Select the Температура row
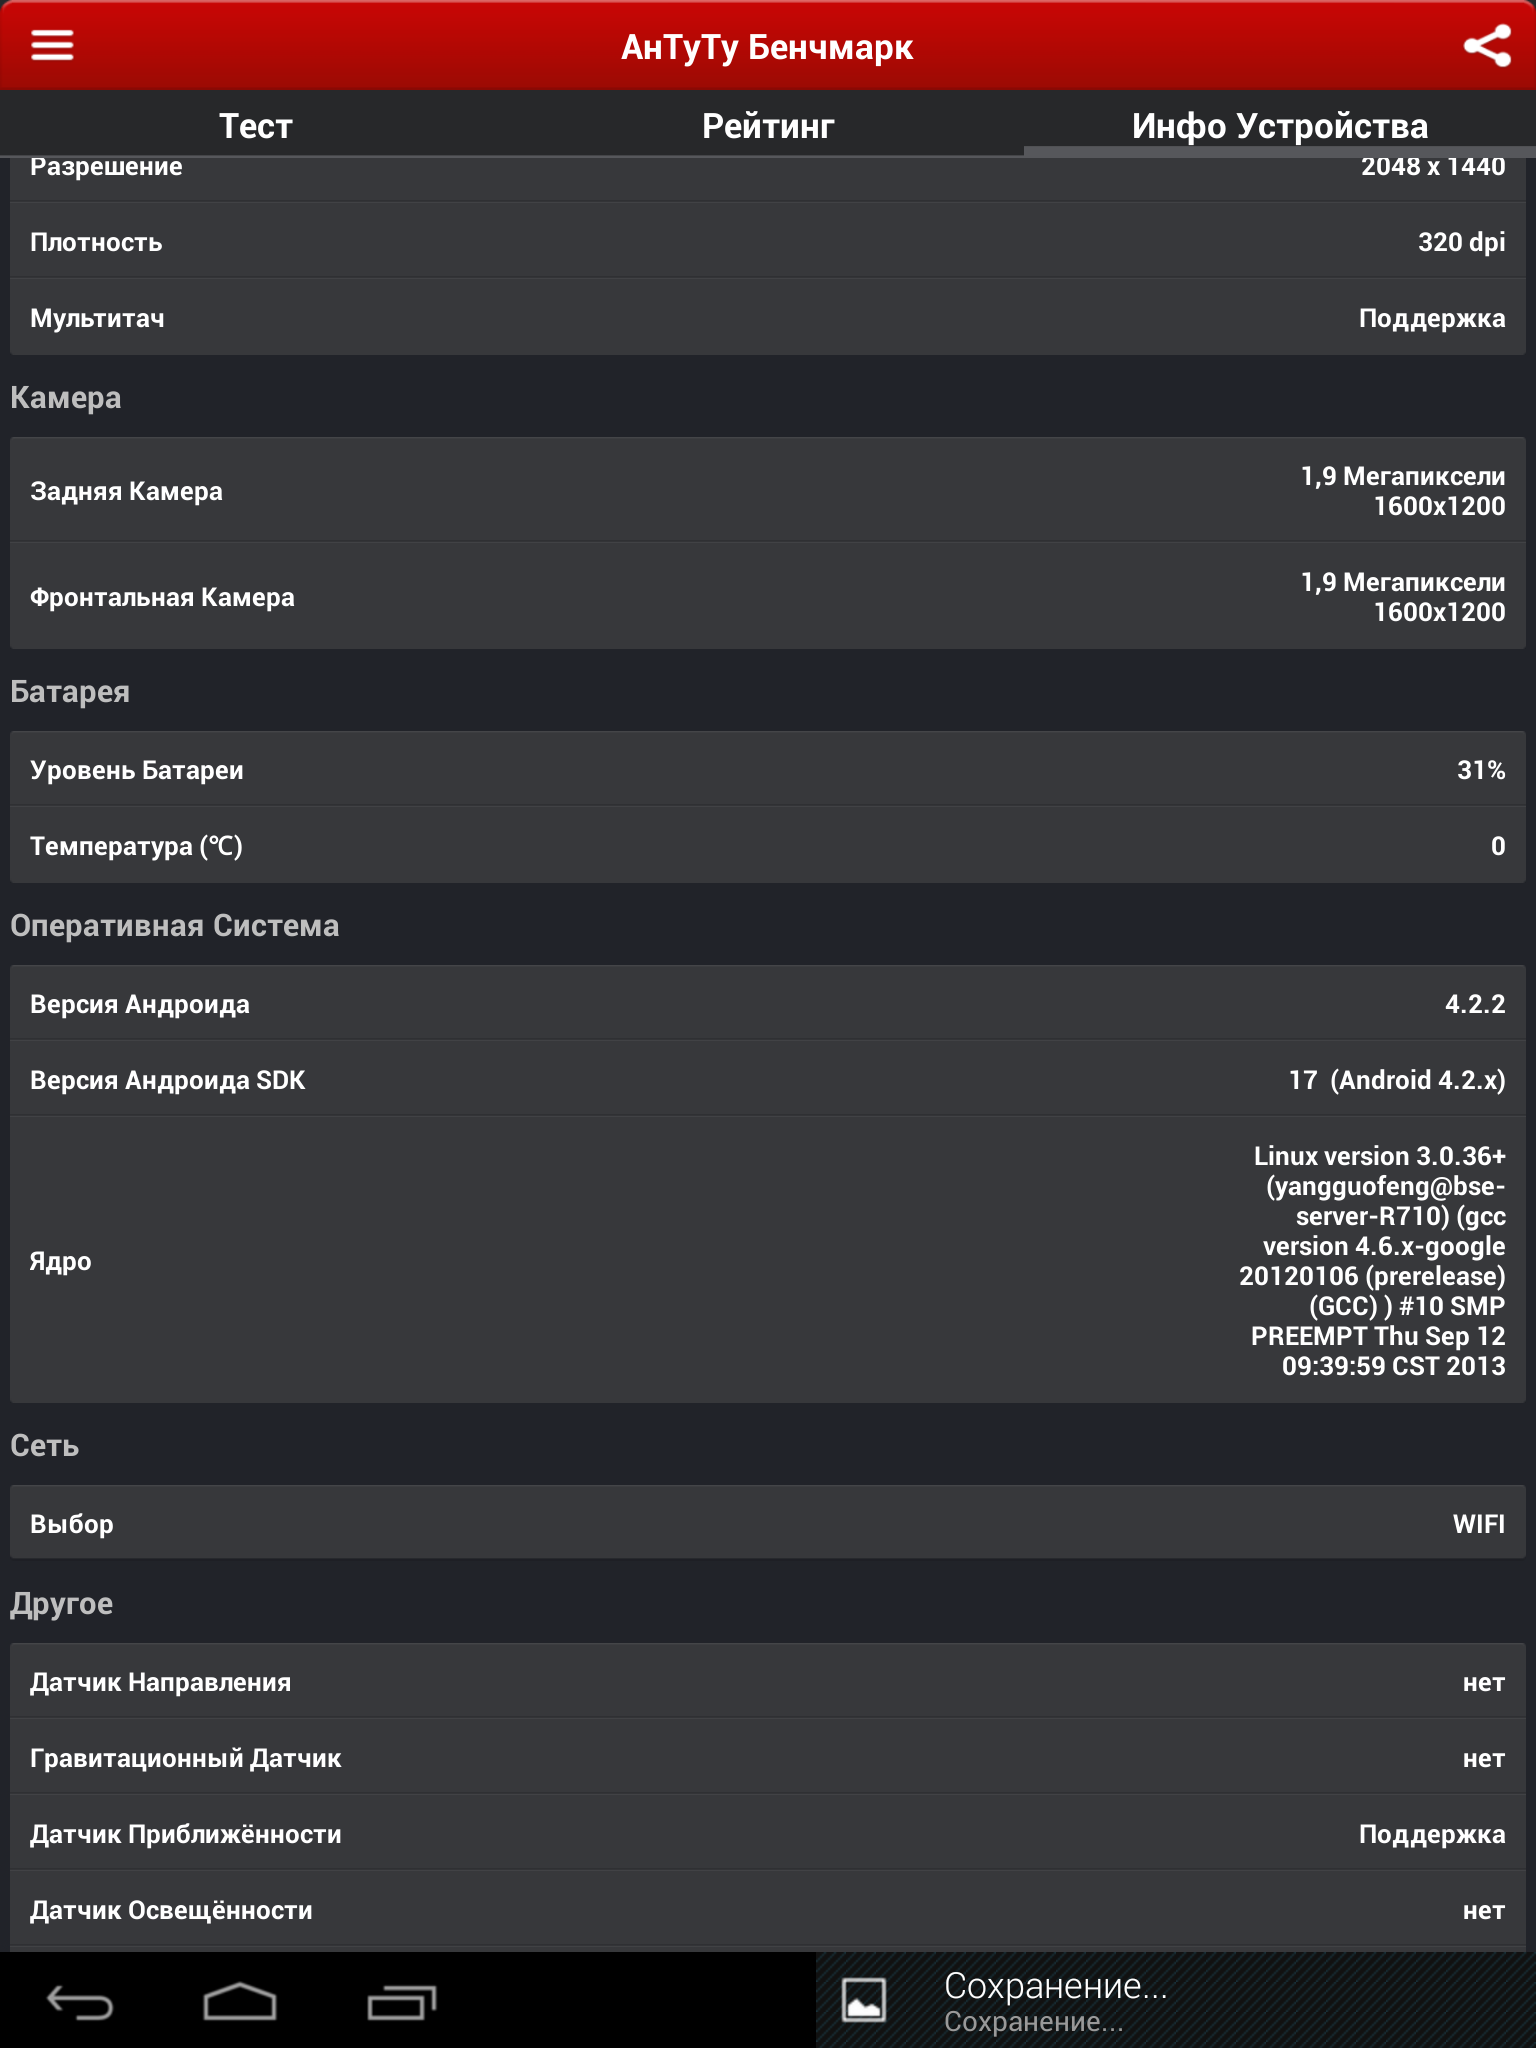This screenshot has width=1536, height=2048. coord(768,845)
